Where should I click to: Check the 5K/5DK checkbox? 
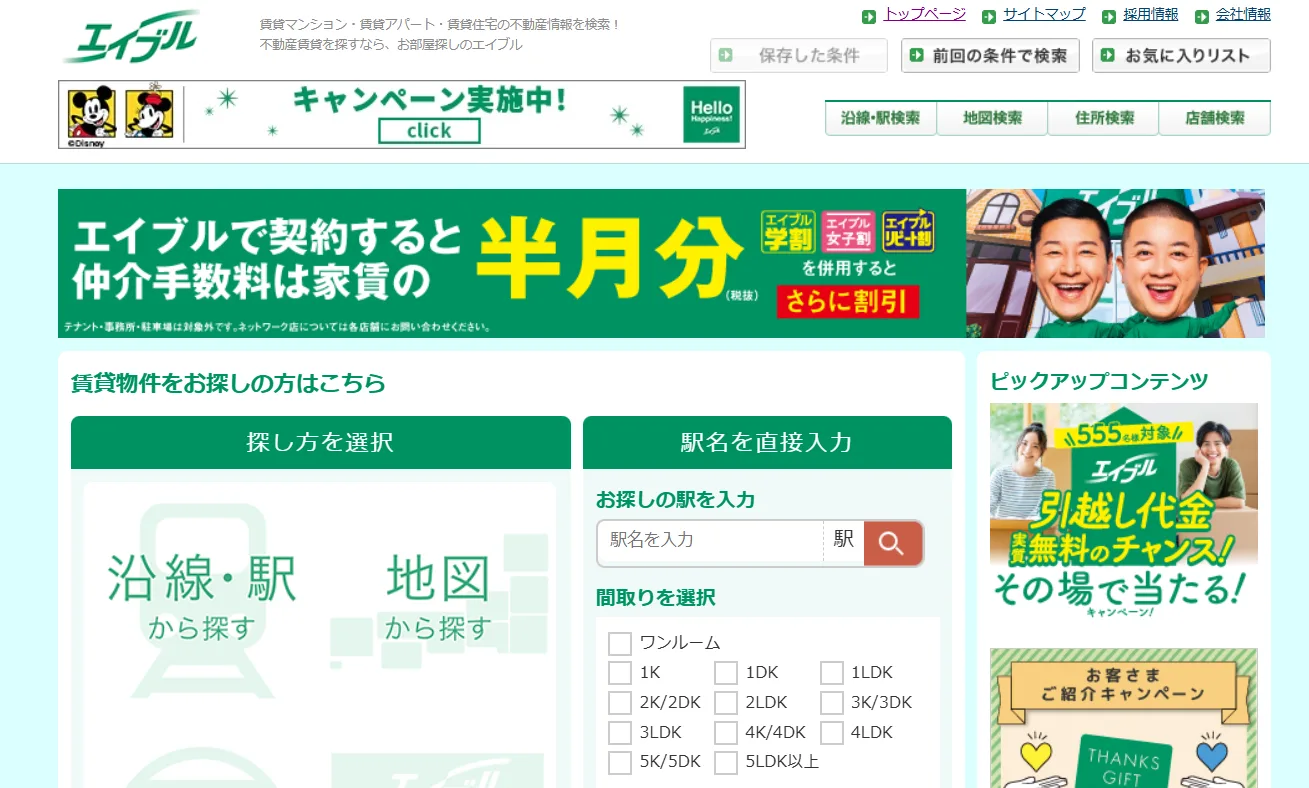[620, 763]
